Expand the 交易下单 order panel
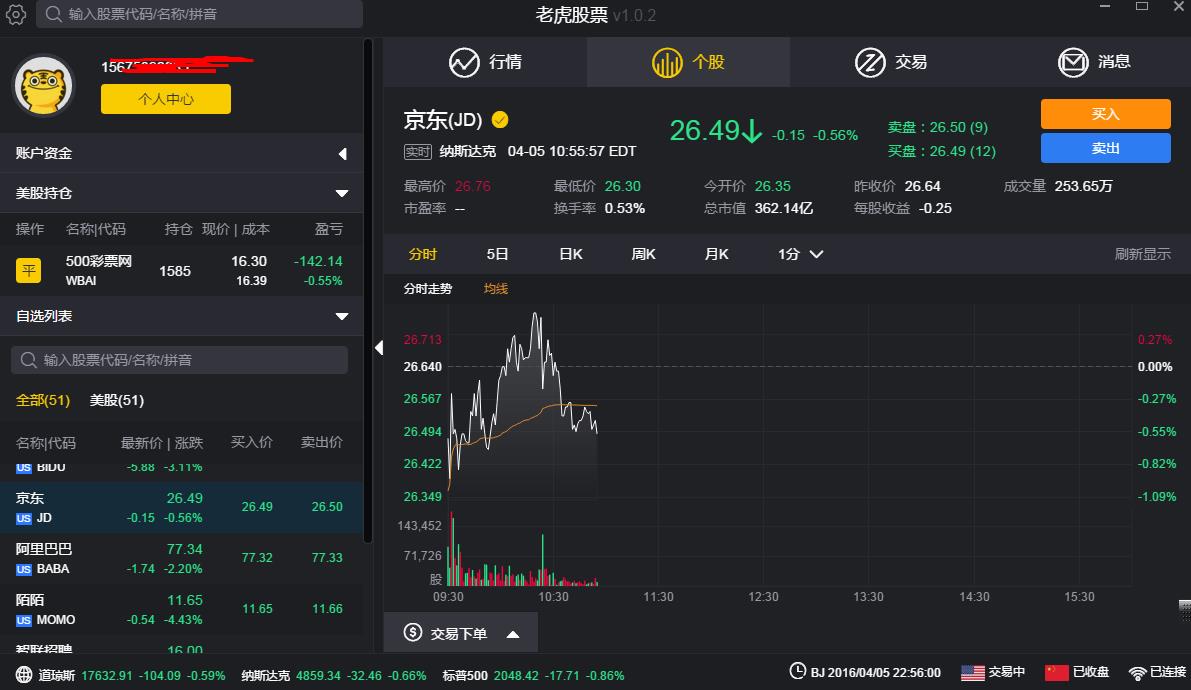This screenshot has width=1191, height=690. click(x=461, y=633)
